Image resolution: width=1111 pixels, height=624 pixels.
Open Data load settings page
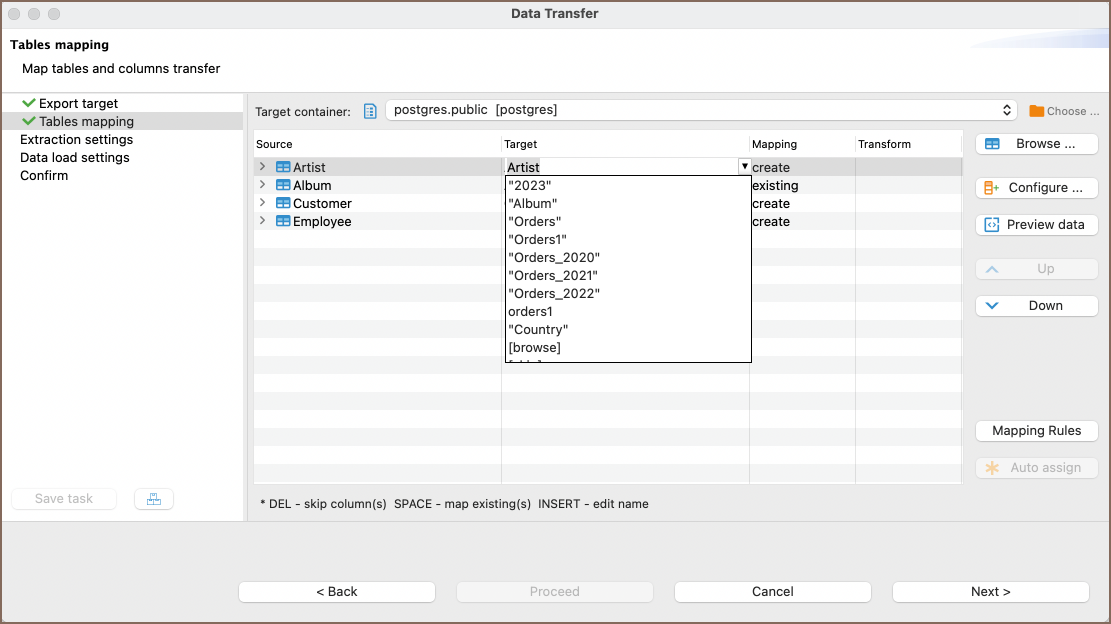[74, 158]
